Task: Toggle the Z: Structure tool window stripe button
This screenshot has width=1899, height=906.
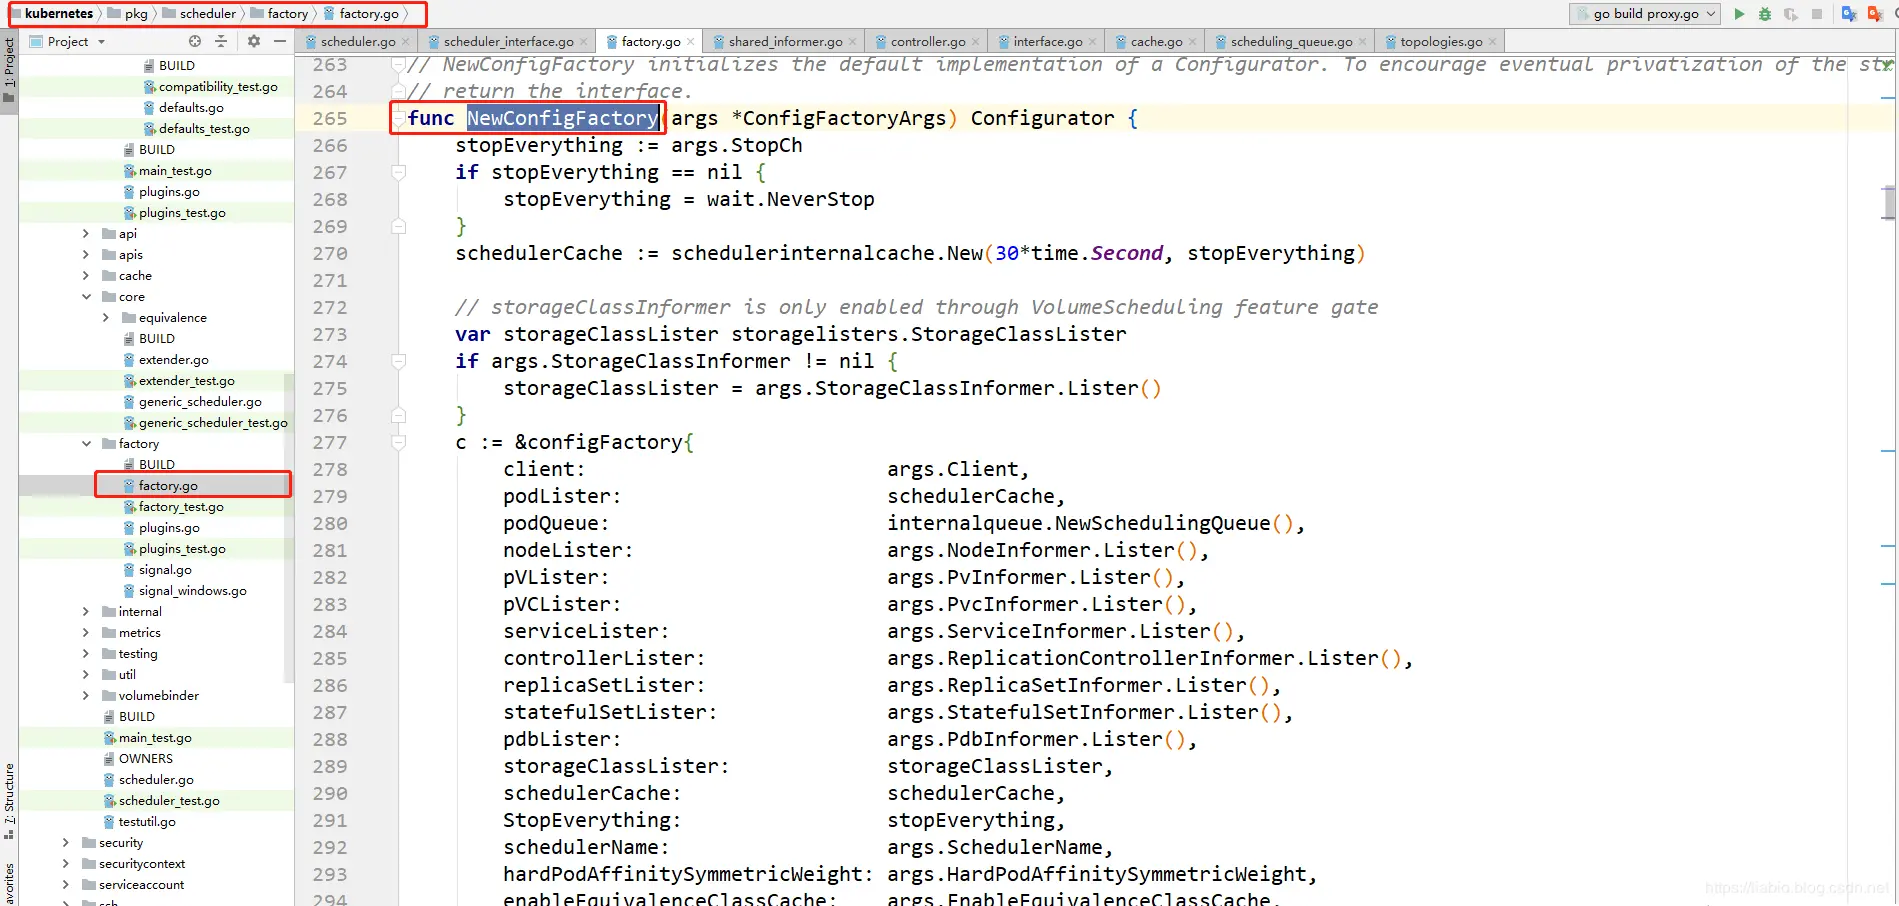Action: 9,800
